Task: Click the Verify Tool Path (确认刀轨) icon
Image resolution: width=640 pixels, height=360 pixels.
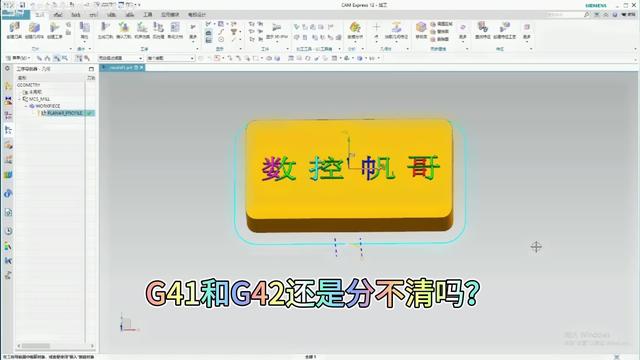Action: [x=123, y=28]
